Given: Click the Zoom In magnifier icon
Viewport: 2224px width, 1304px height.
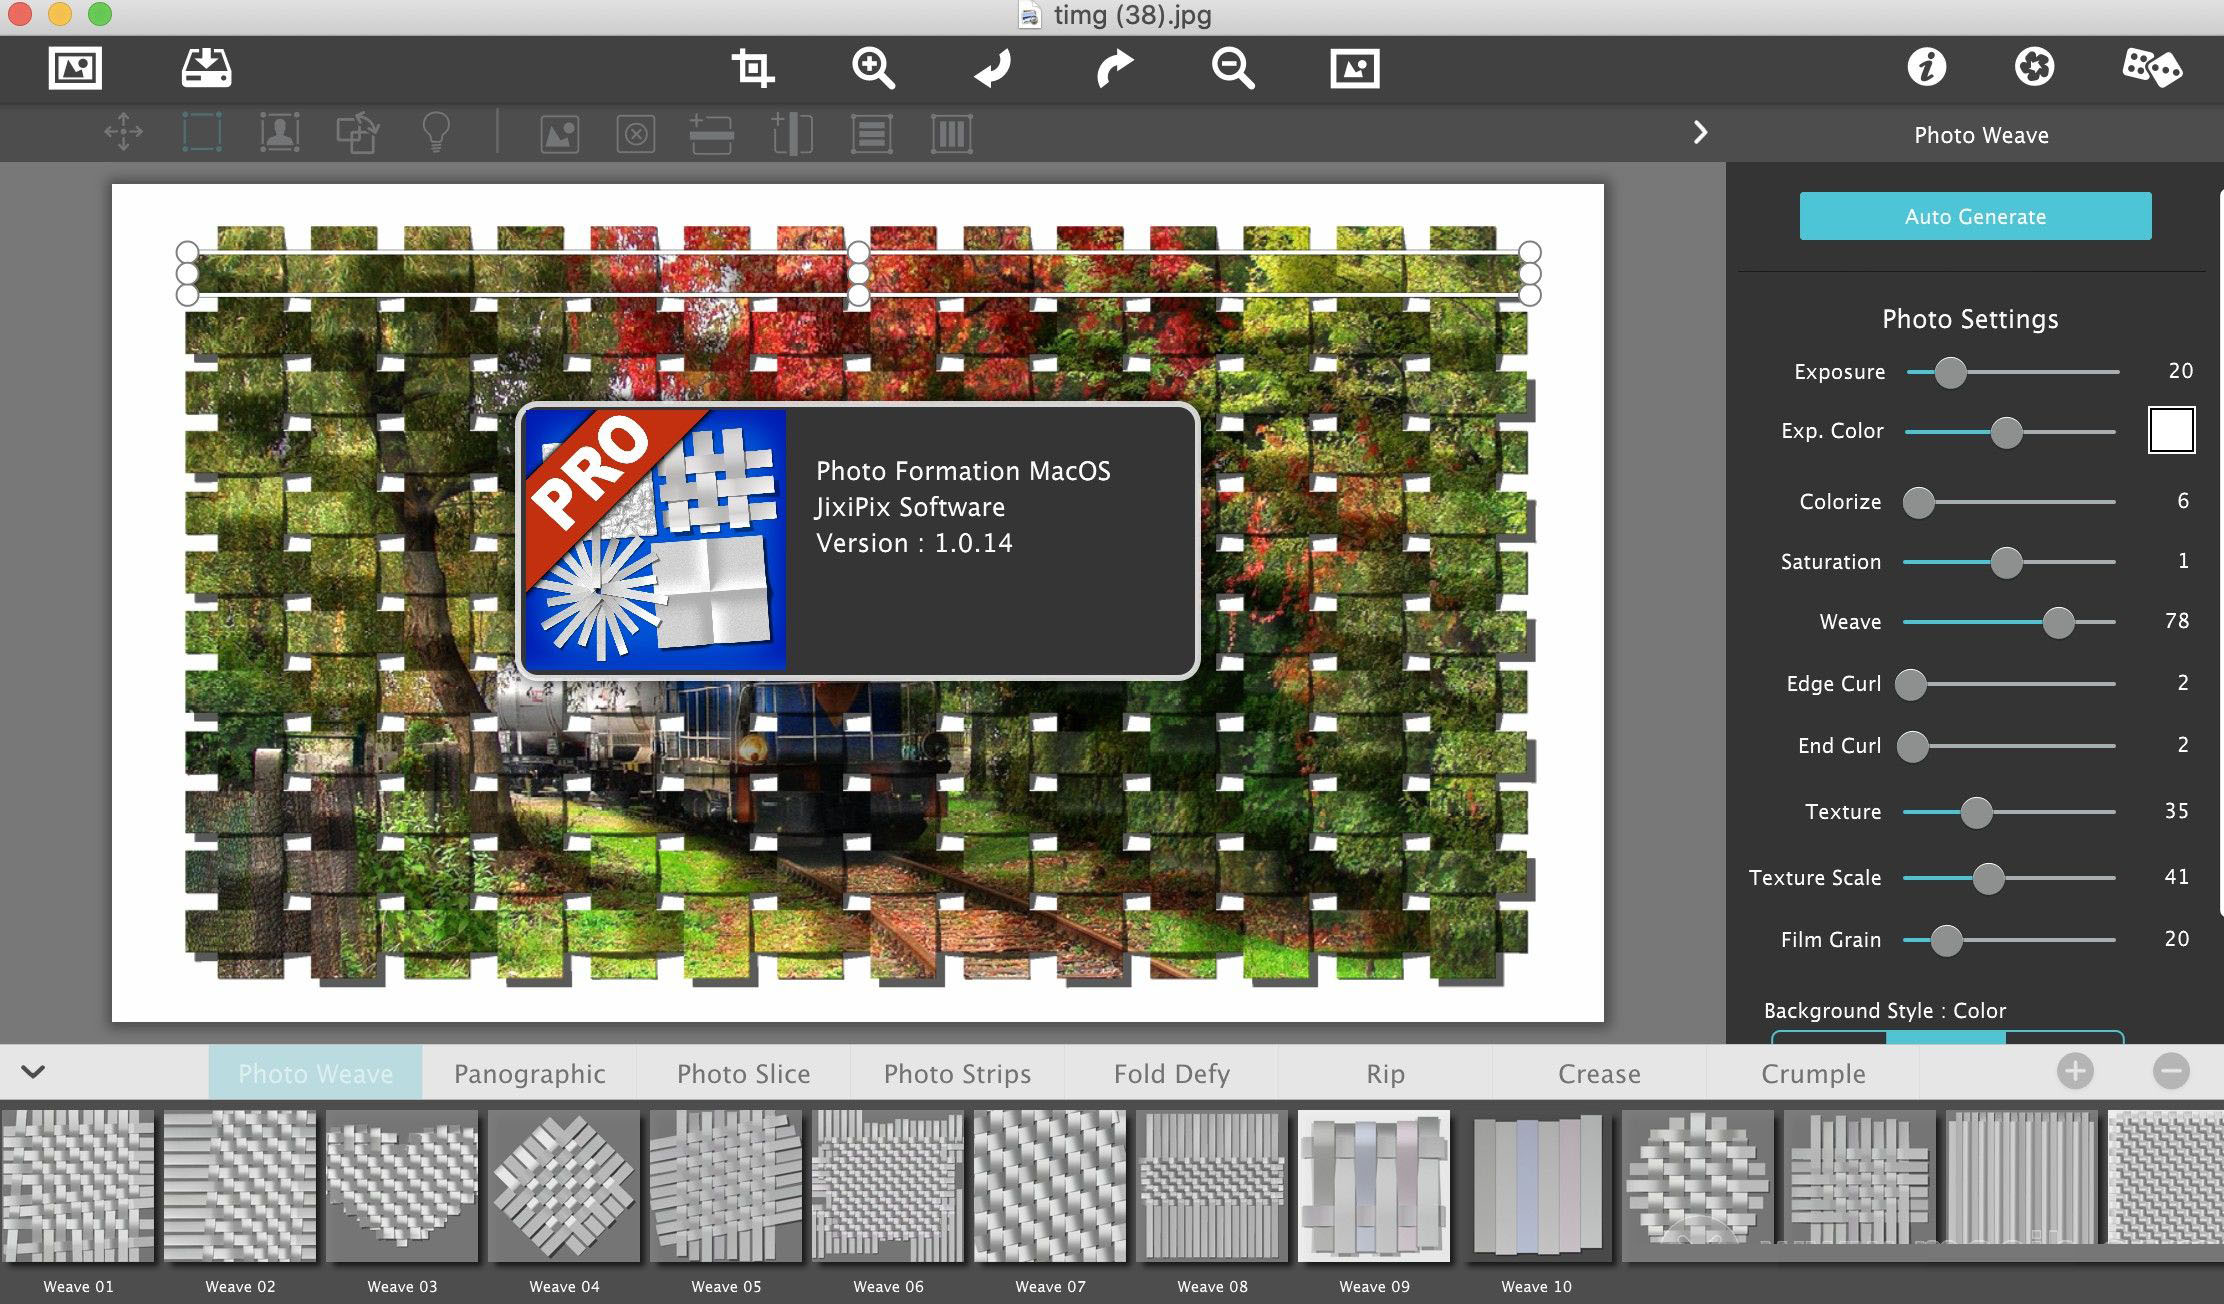Looking at the screenshot, I should 872,68.
